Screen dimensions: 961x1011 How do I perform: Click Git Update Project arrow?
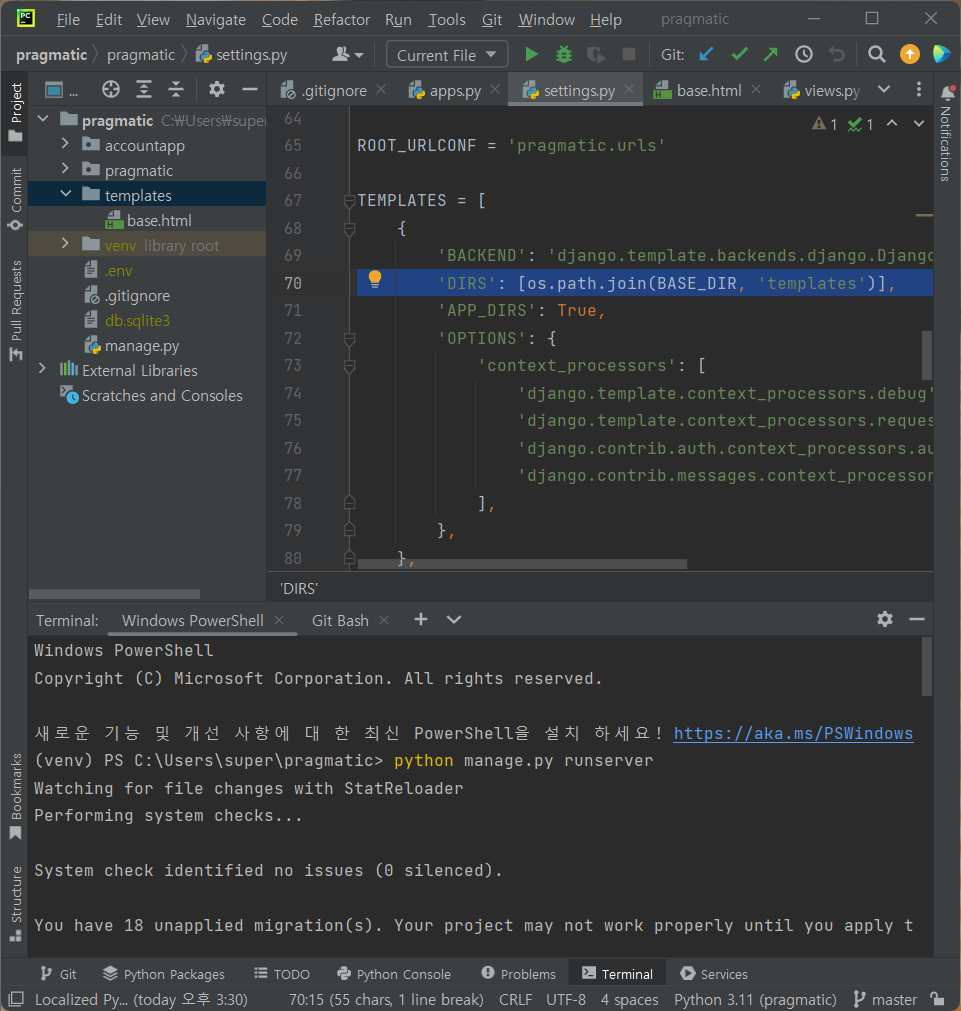click(x=707, y=55)
